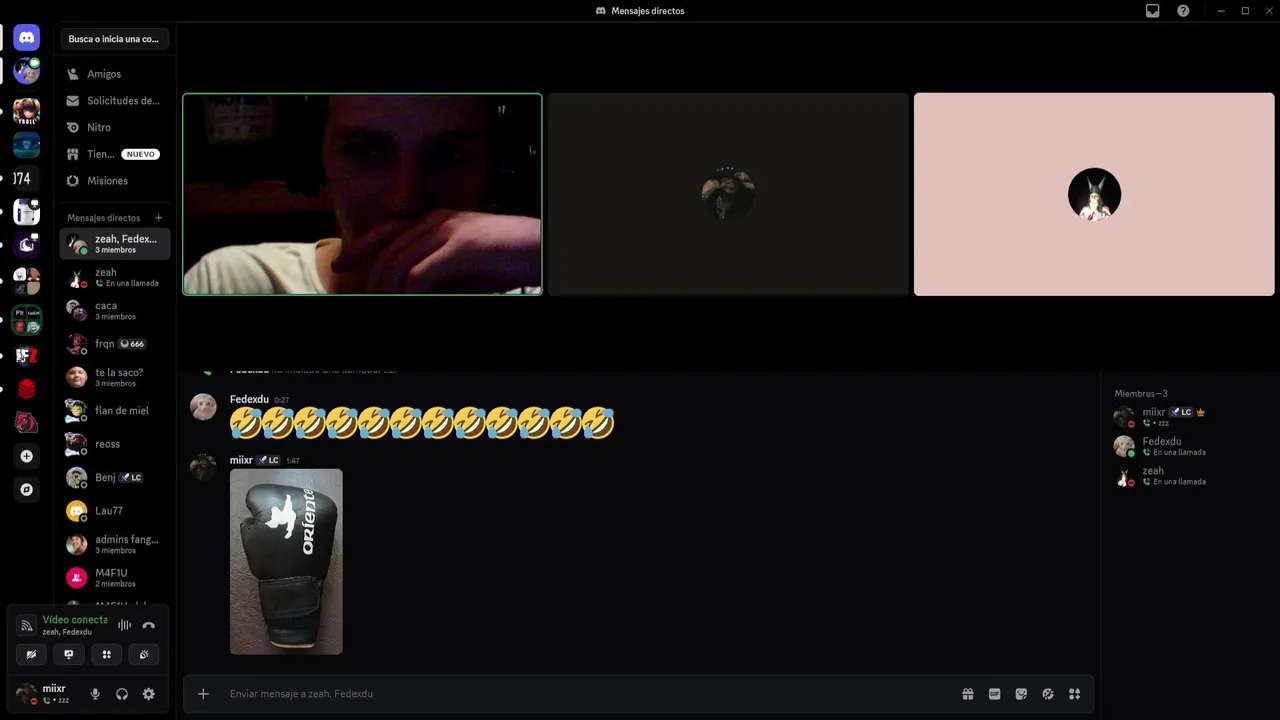Image resolution: width=1280 pixels, height=720 pixels.
Task: Explore discoverable servers compass icon
Action: pyautogui.click(x=27, y=490)
